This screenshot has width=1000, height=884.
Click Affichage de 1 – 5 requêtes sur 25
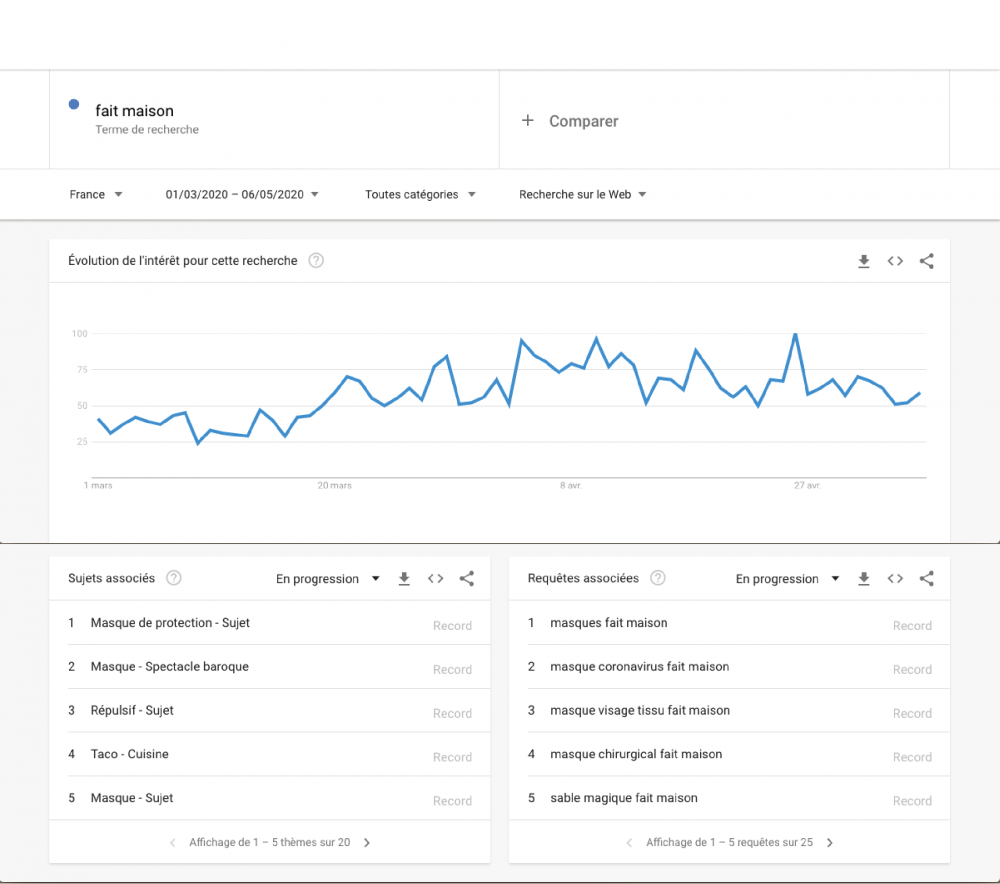(x=730, y=843)
